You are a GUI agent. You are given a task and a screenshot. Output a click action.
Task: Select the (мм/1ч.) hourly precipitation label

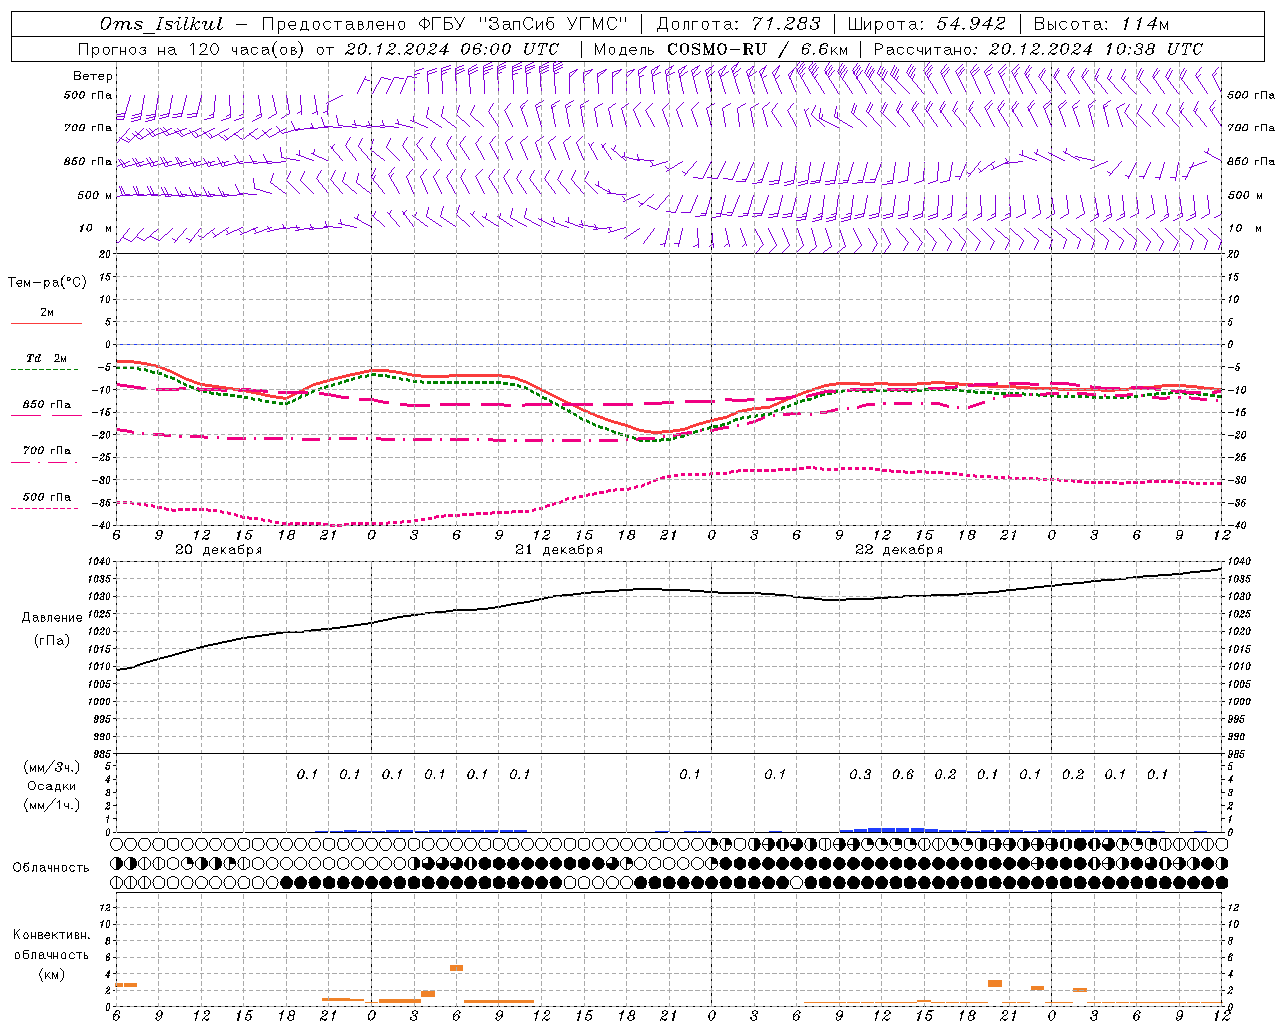51,805
